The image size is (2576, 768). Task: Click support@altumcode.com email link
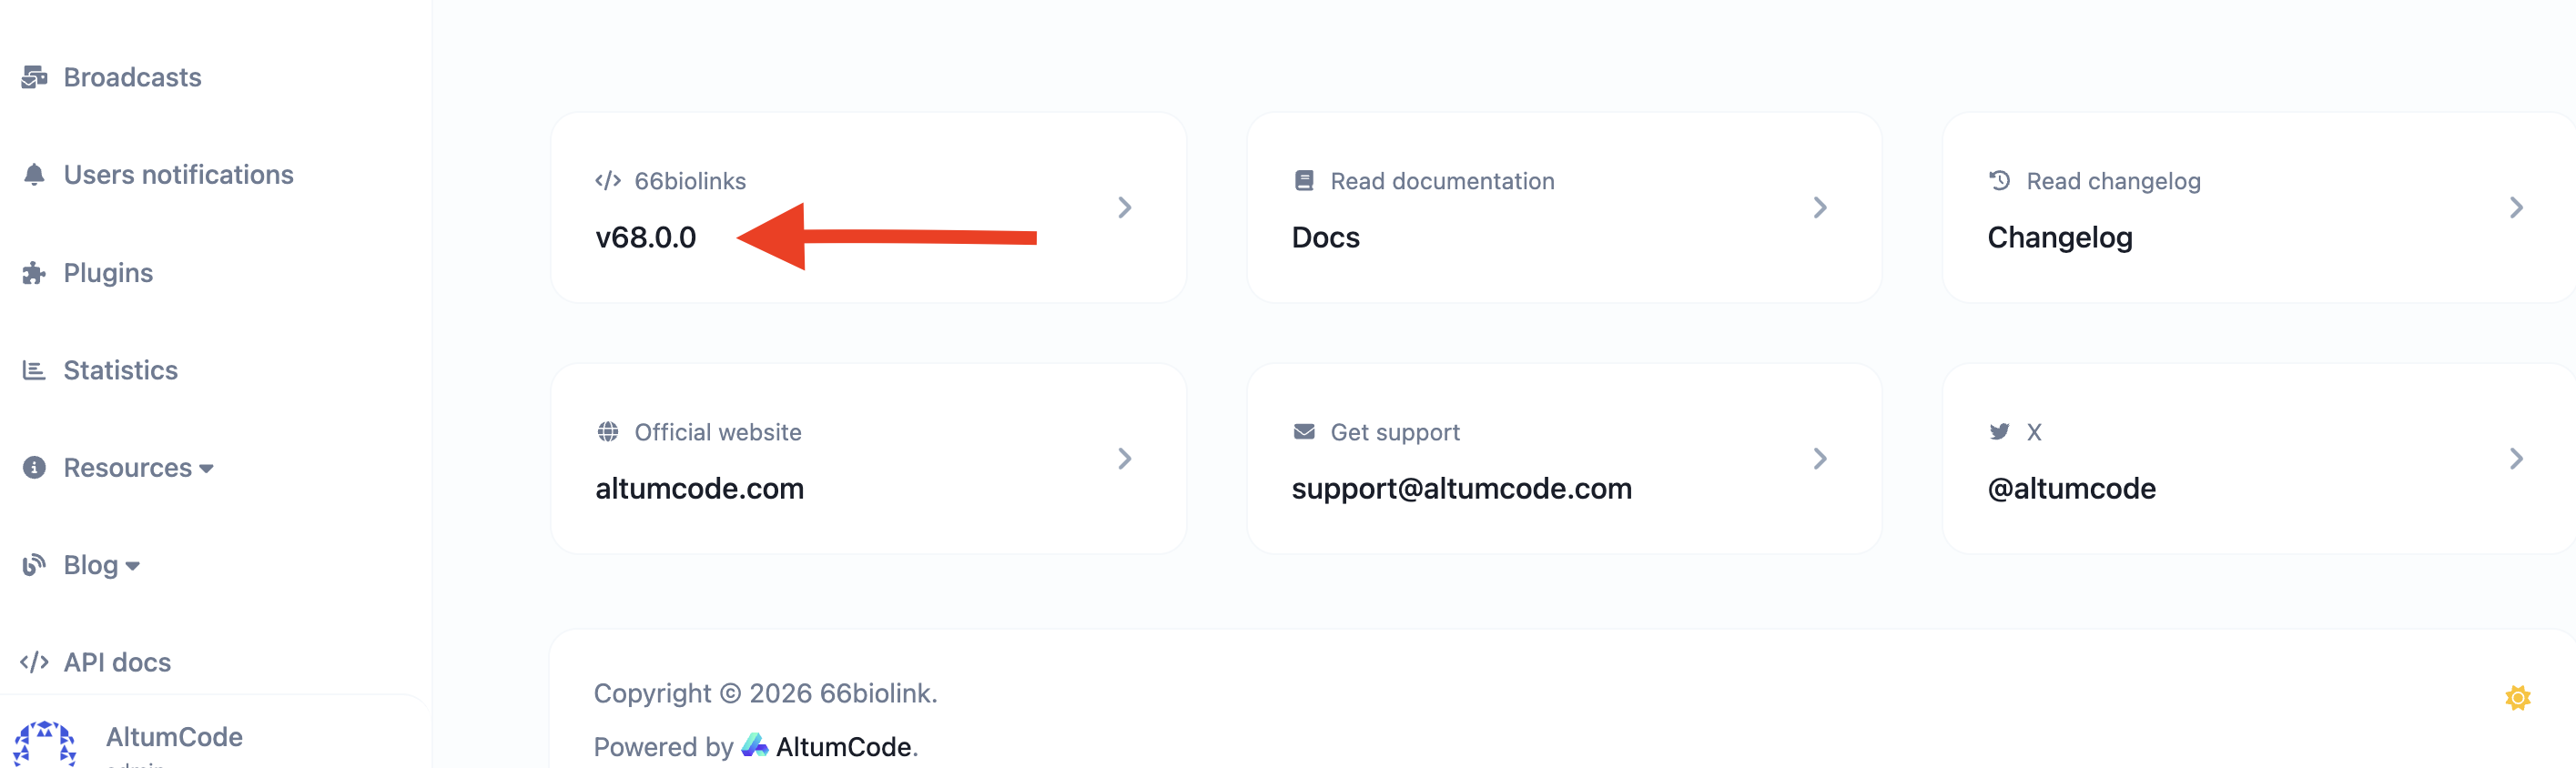(1462, 488)
